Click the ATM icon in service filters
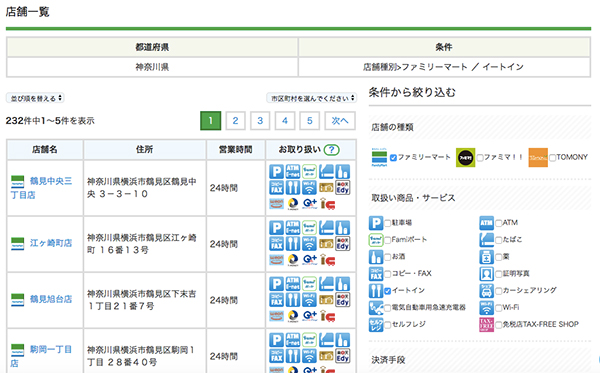 tap(486, 223)
